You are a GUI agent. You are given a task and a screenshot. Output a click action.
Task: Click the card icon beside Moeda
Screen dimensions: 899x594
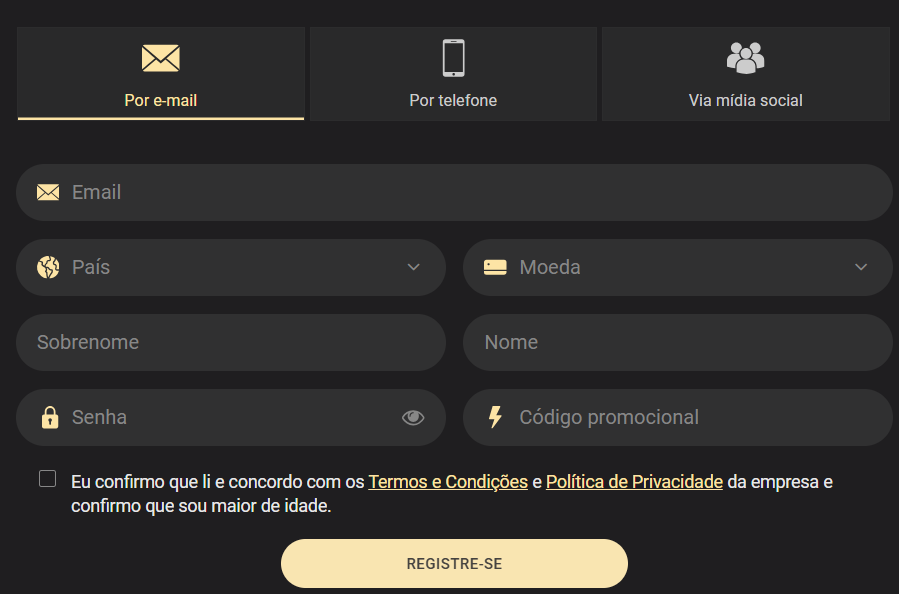495,267
